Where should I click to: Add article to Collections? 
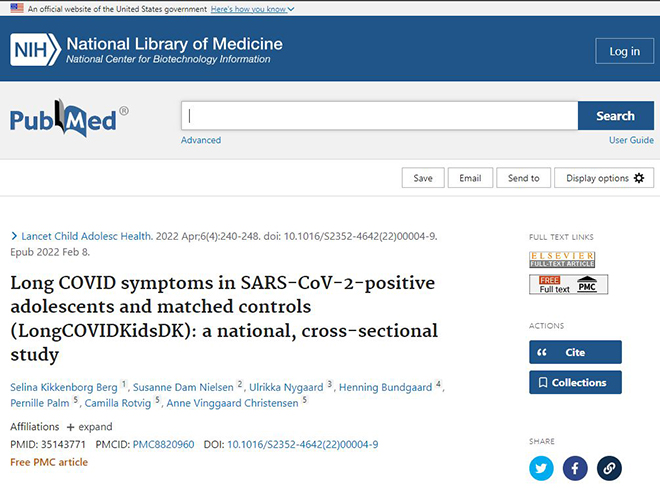[x=575, y=382]
